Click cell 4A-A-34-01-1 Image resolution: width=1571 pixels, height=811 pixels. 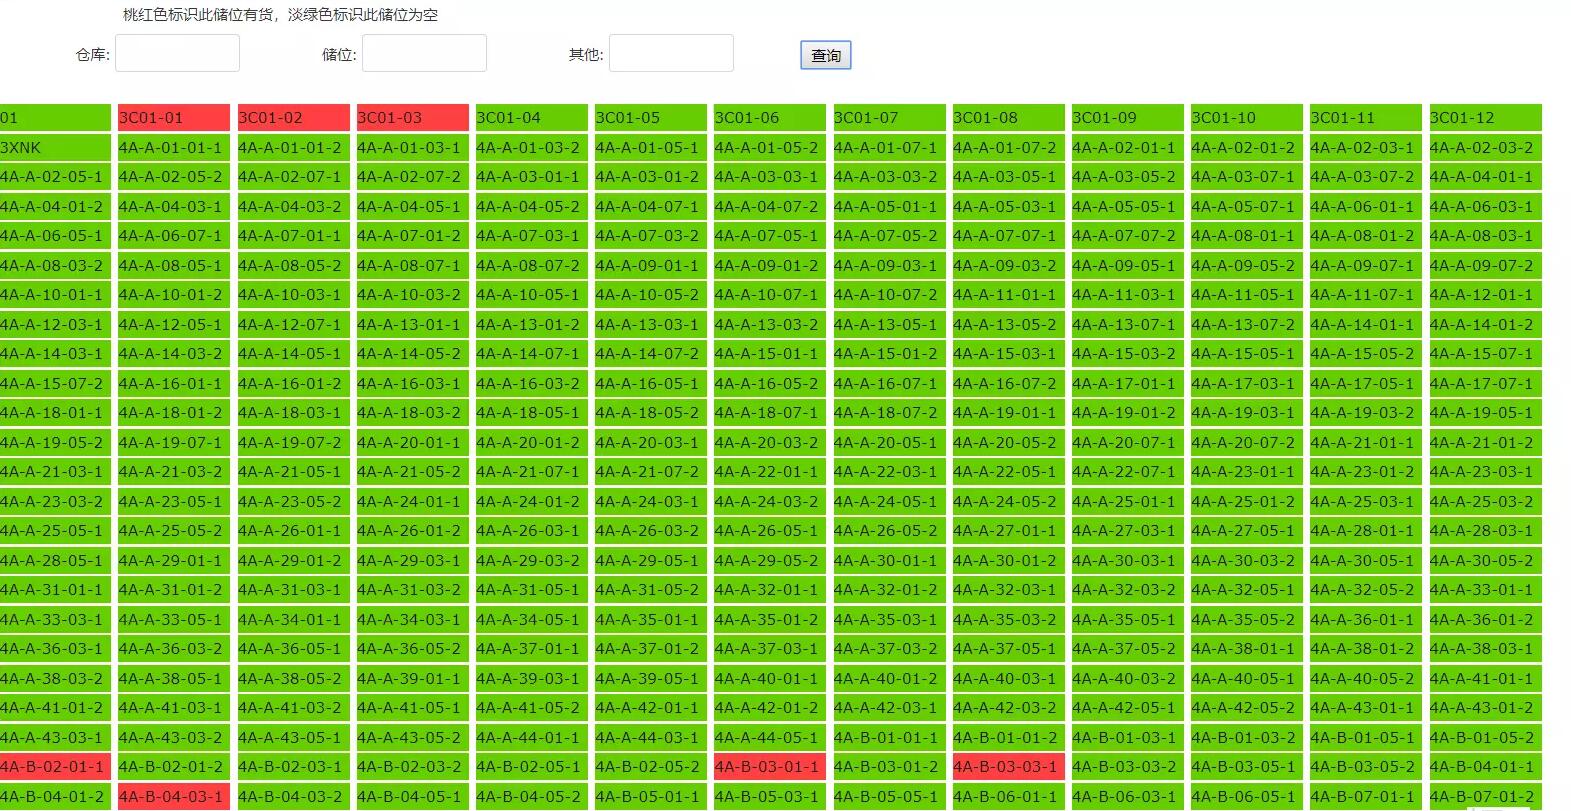(294, 620)
